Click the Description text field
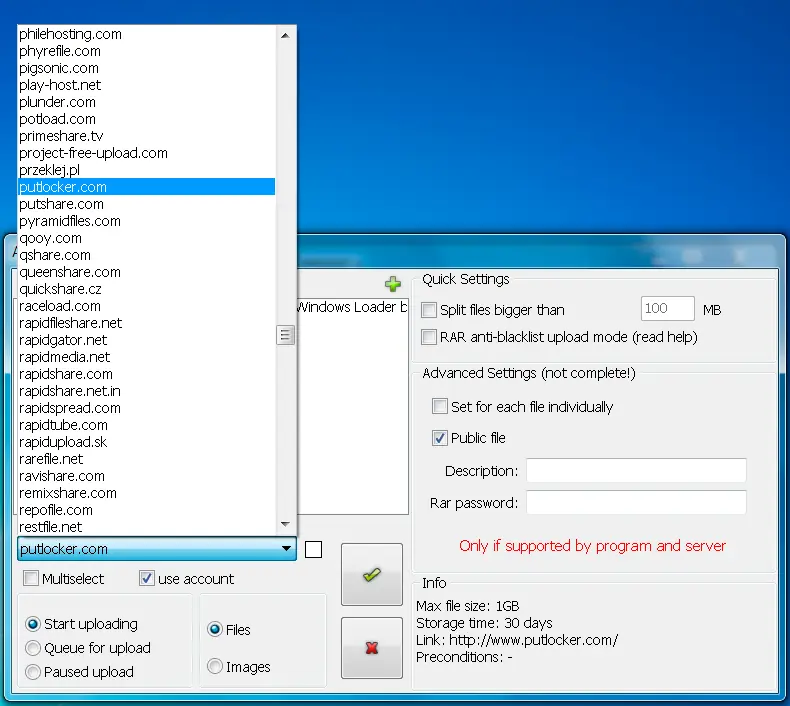 (636, 471)
